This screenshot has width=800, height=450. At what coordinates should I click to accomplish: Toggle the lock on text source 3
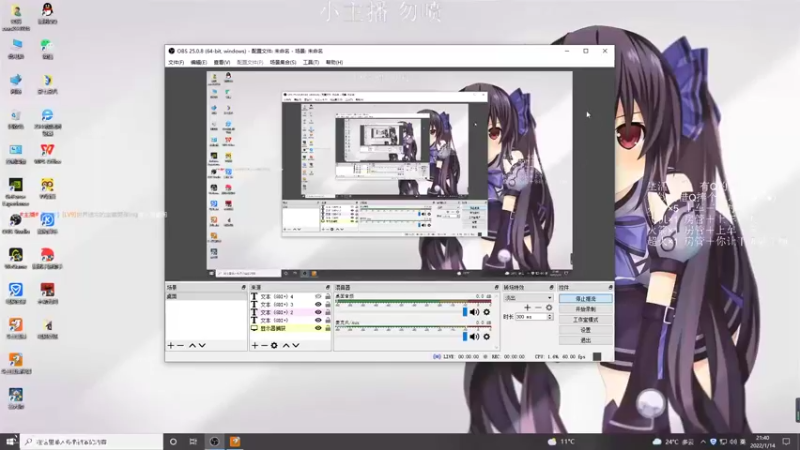(328, 305)
